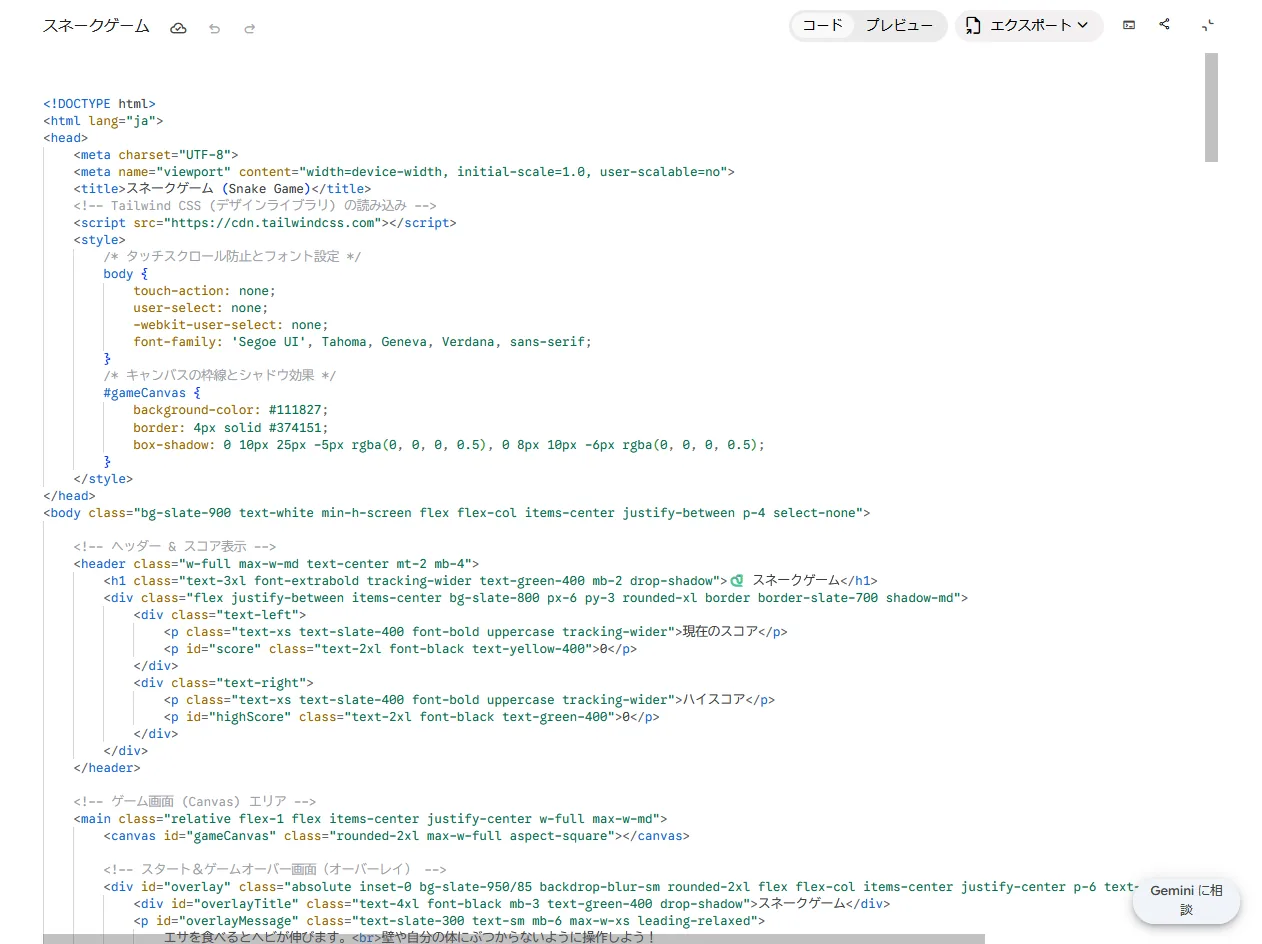This screenshot has height=944, width=1262.
Task: Click the div id="overlayTitle" line
Action: [x=512, y=903]
